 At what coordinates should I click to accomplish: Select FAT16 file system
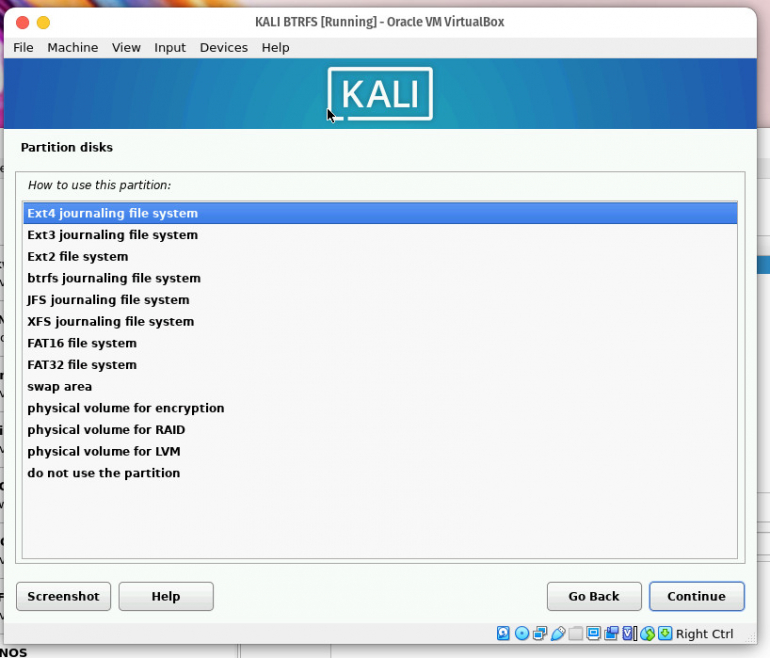[380, 343]
